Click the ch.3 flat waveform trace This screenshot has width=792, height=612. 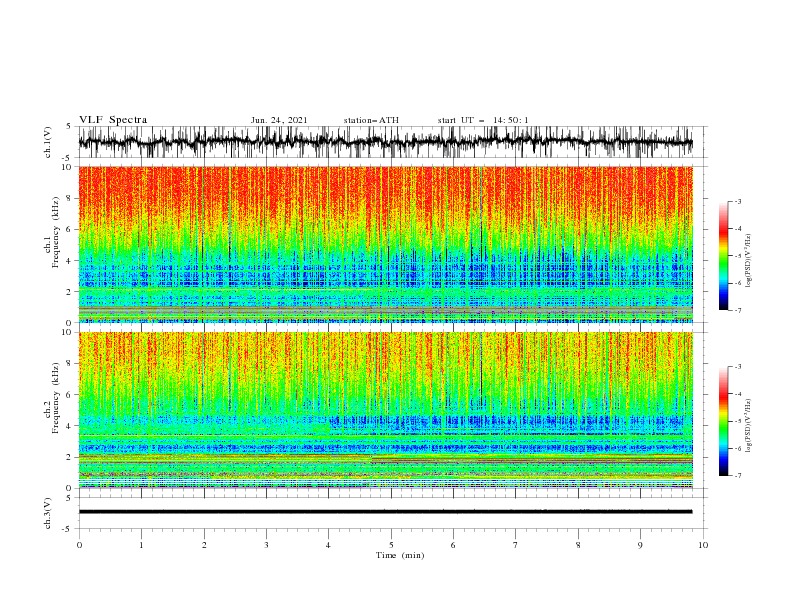pos(385,512)
